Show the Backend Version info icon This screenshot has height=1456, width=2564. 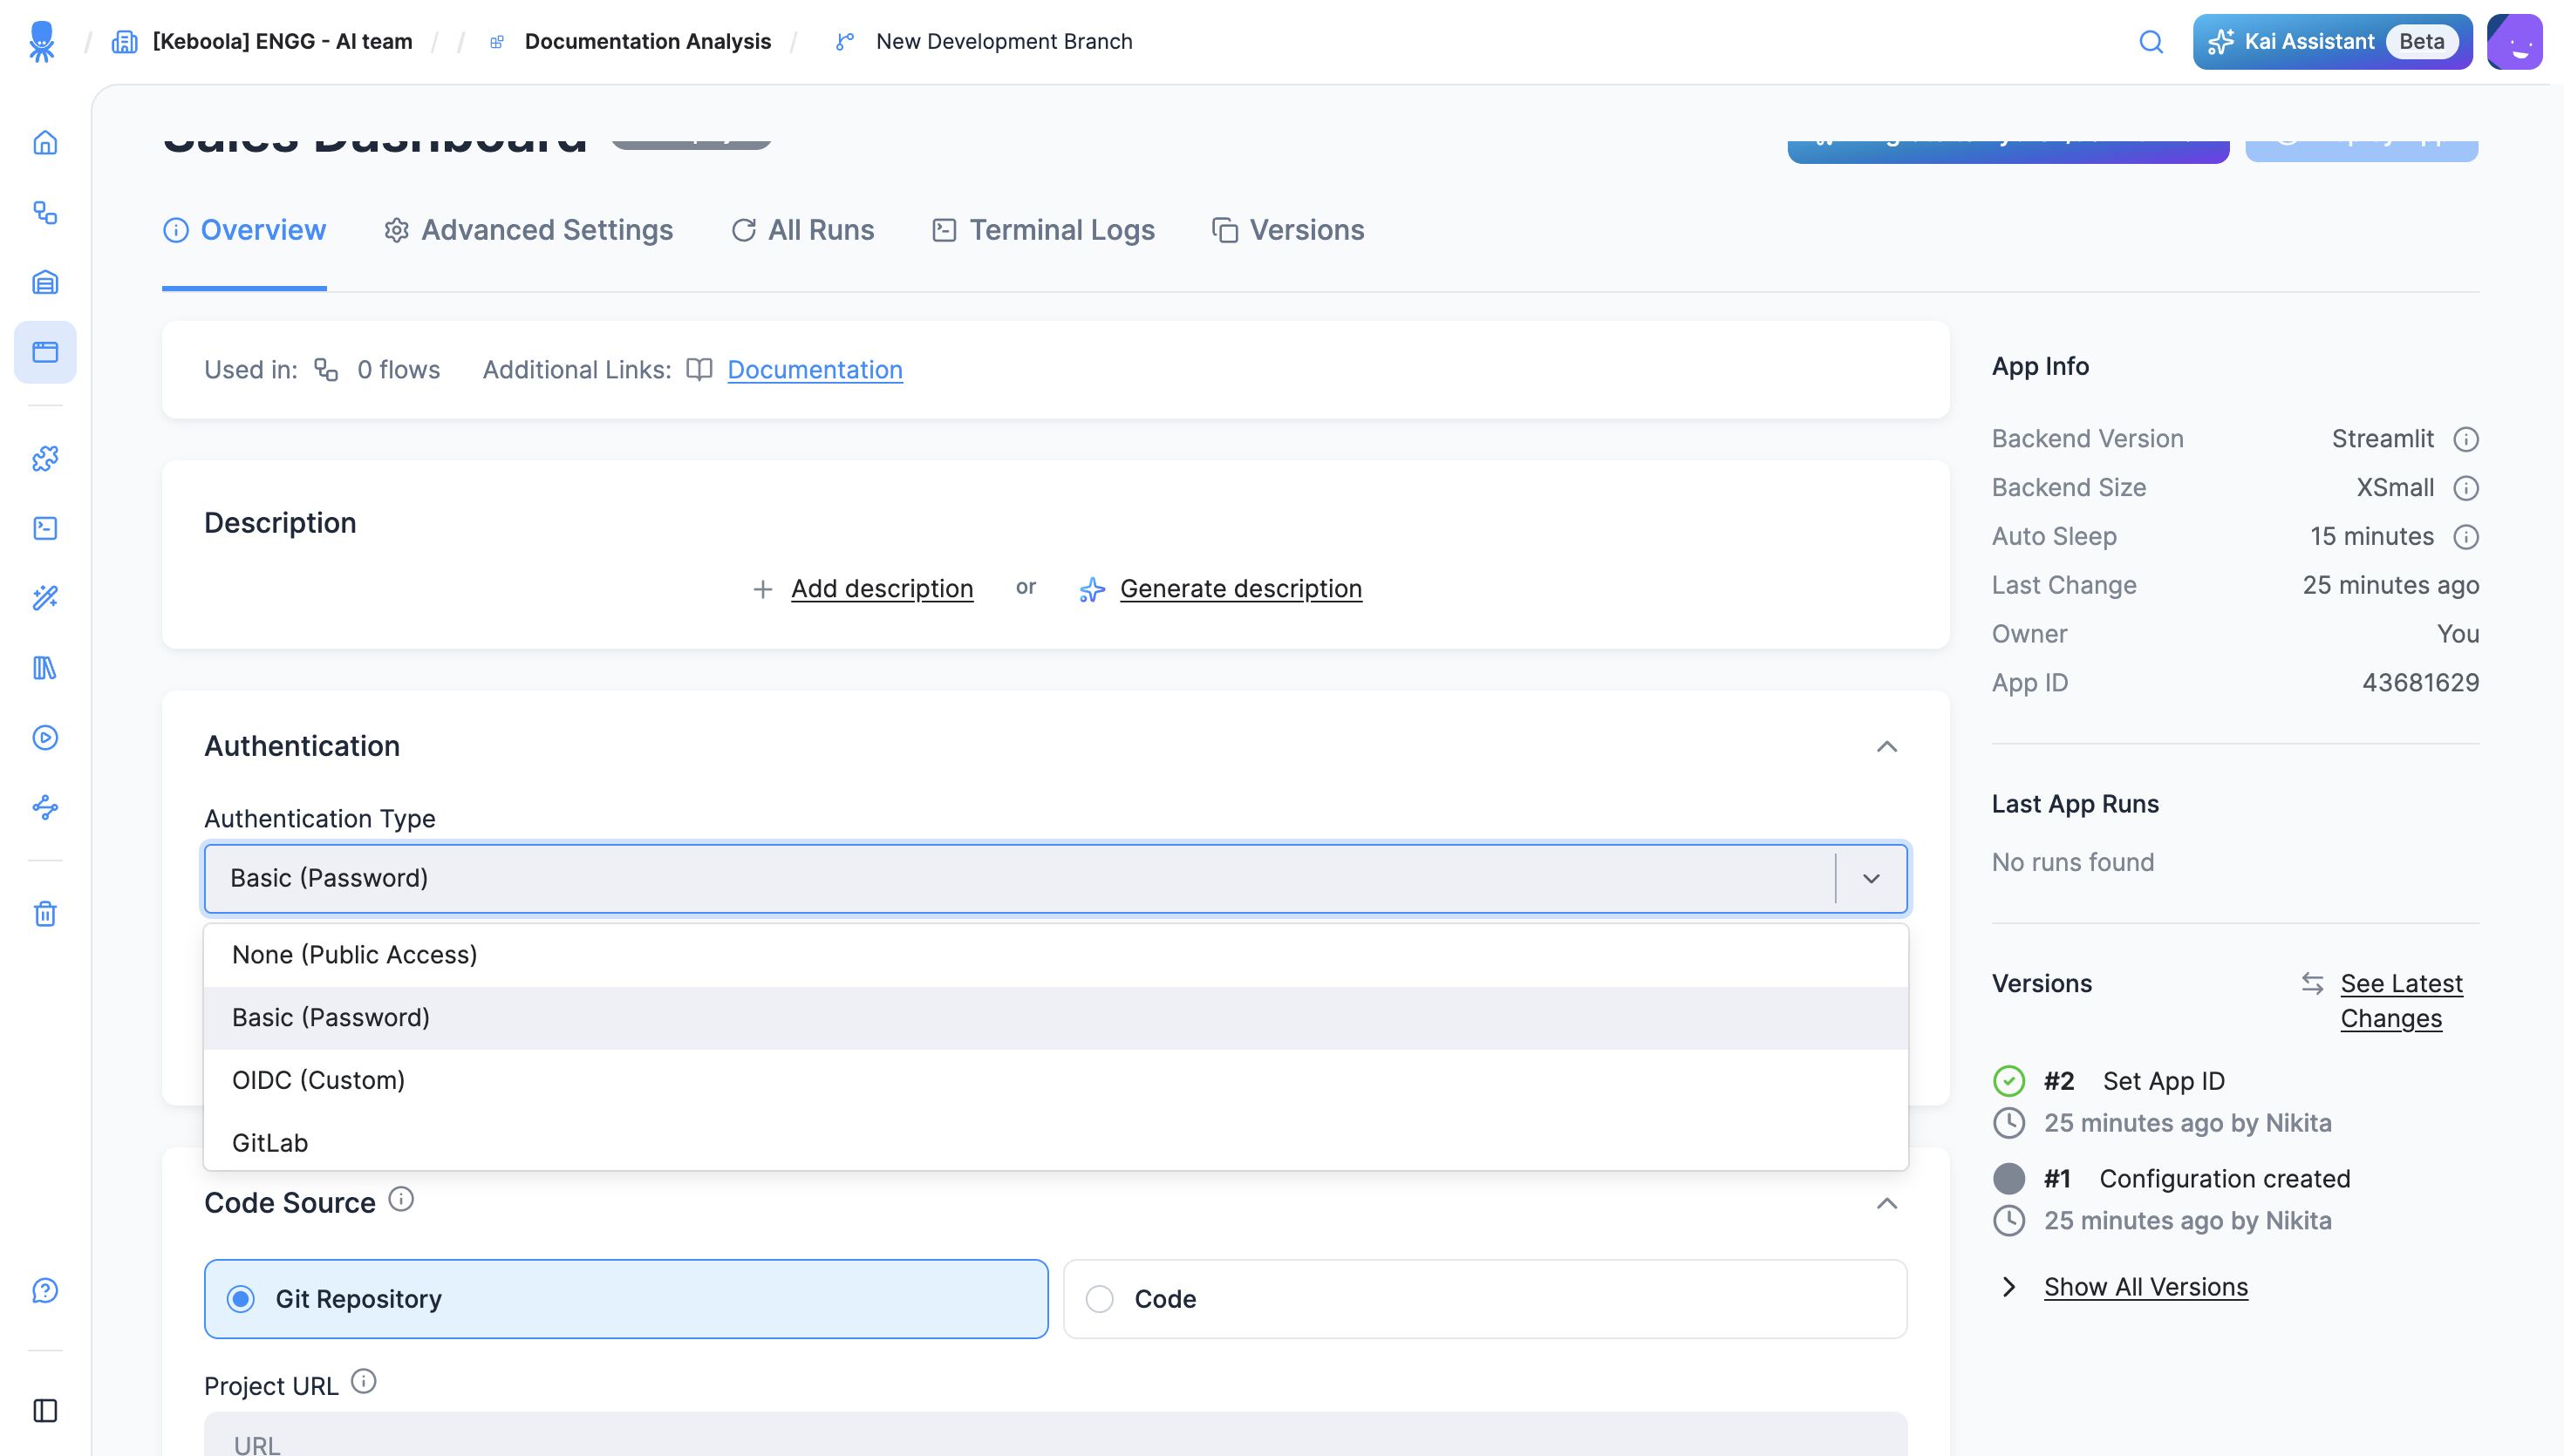[x=2466, y=440]
